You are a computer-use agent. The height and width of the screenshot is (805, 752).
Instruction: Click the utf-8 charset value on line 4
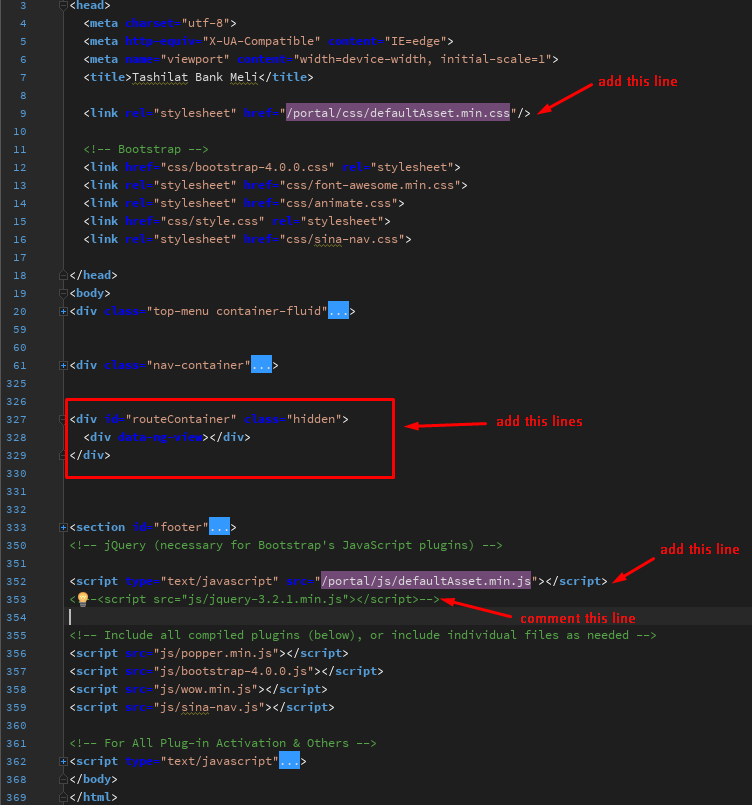point(205,24)
